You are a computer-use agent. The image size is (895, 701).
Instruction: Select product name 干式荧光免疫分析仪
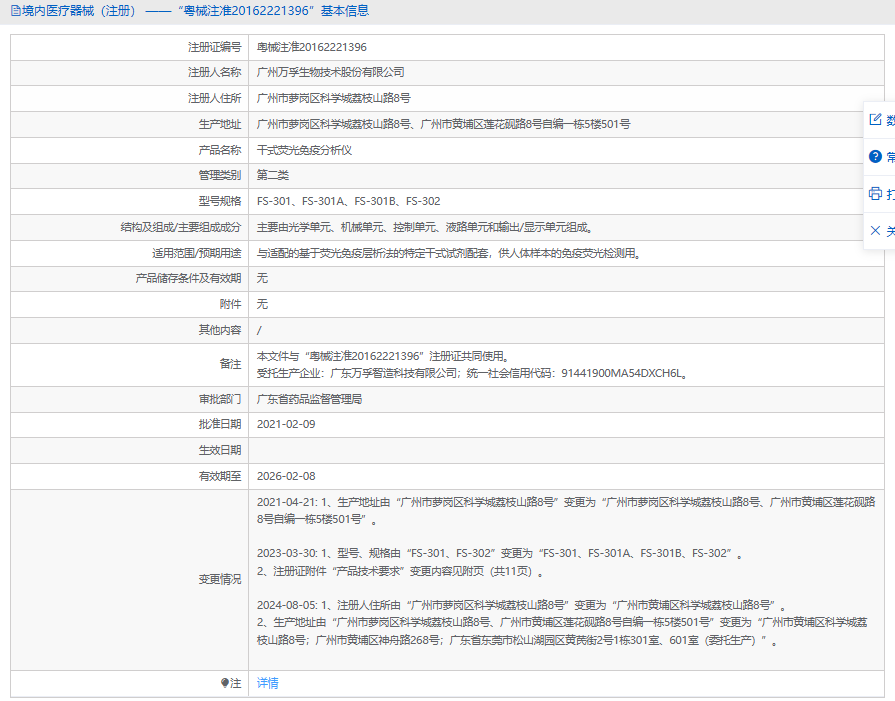304,150
